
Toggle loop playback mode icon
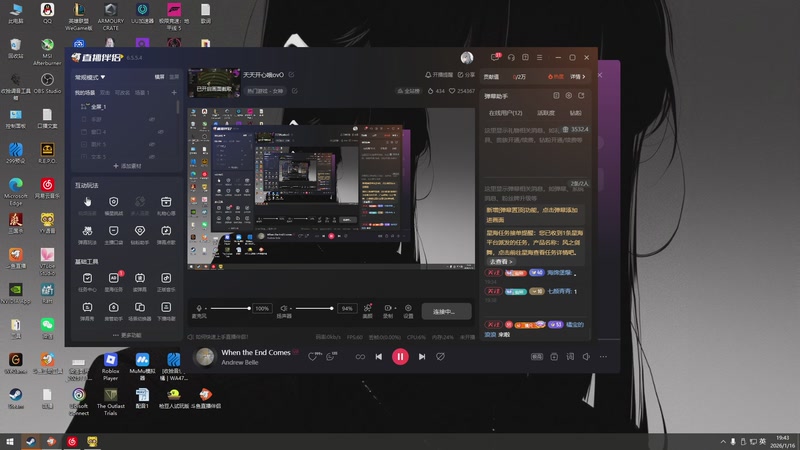(360, 357)
